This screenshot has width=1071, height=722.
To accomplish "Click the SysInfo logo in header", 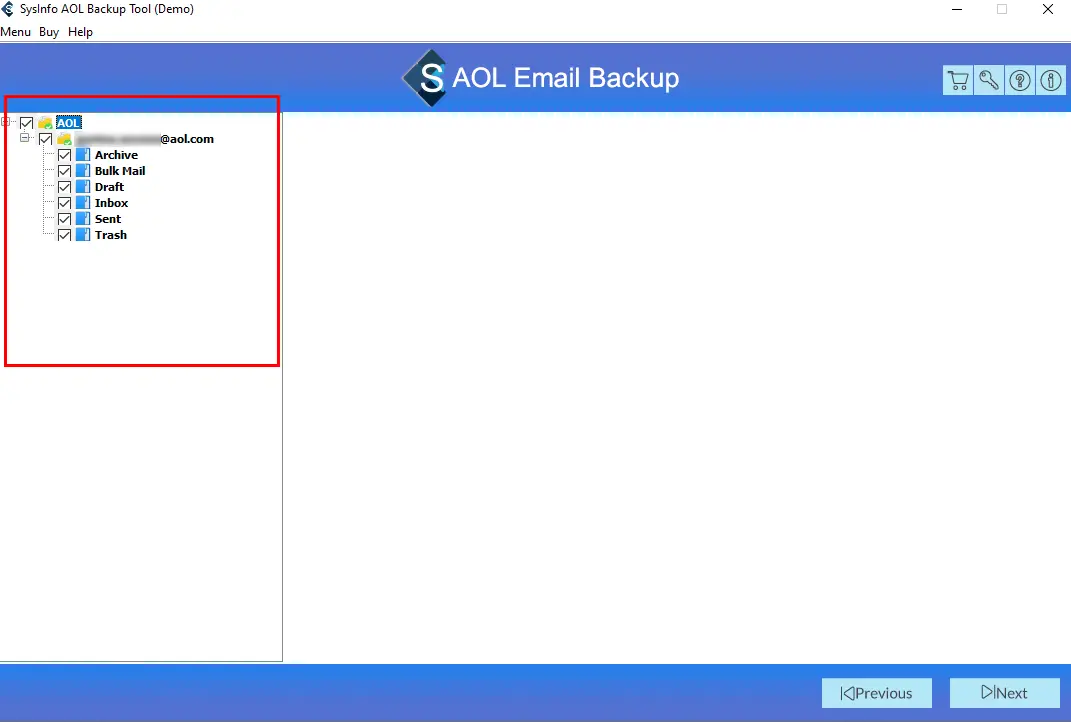I will [426, 78].
